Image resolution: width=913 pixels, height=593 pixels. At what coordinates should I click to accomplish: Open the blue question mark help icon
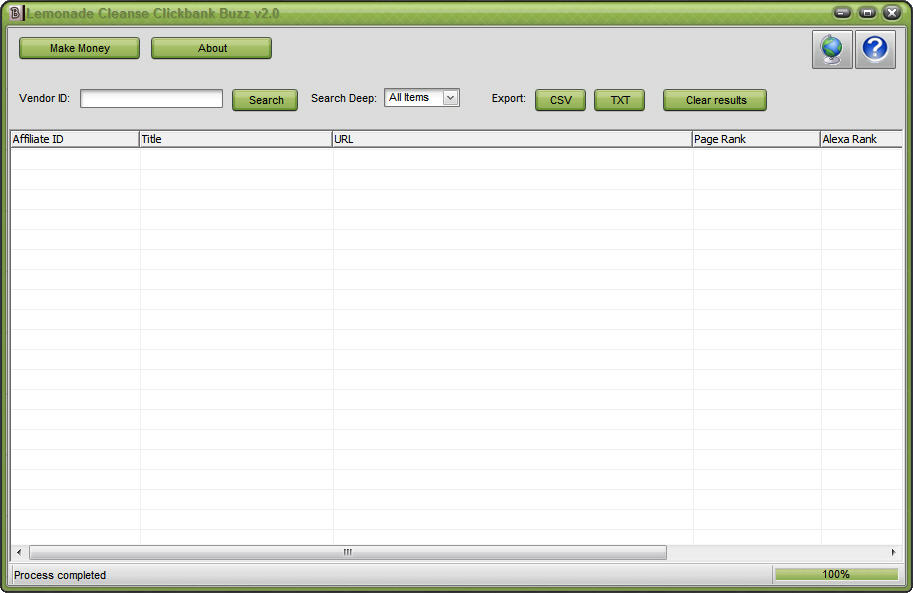875,50
